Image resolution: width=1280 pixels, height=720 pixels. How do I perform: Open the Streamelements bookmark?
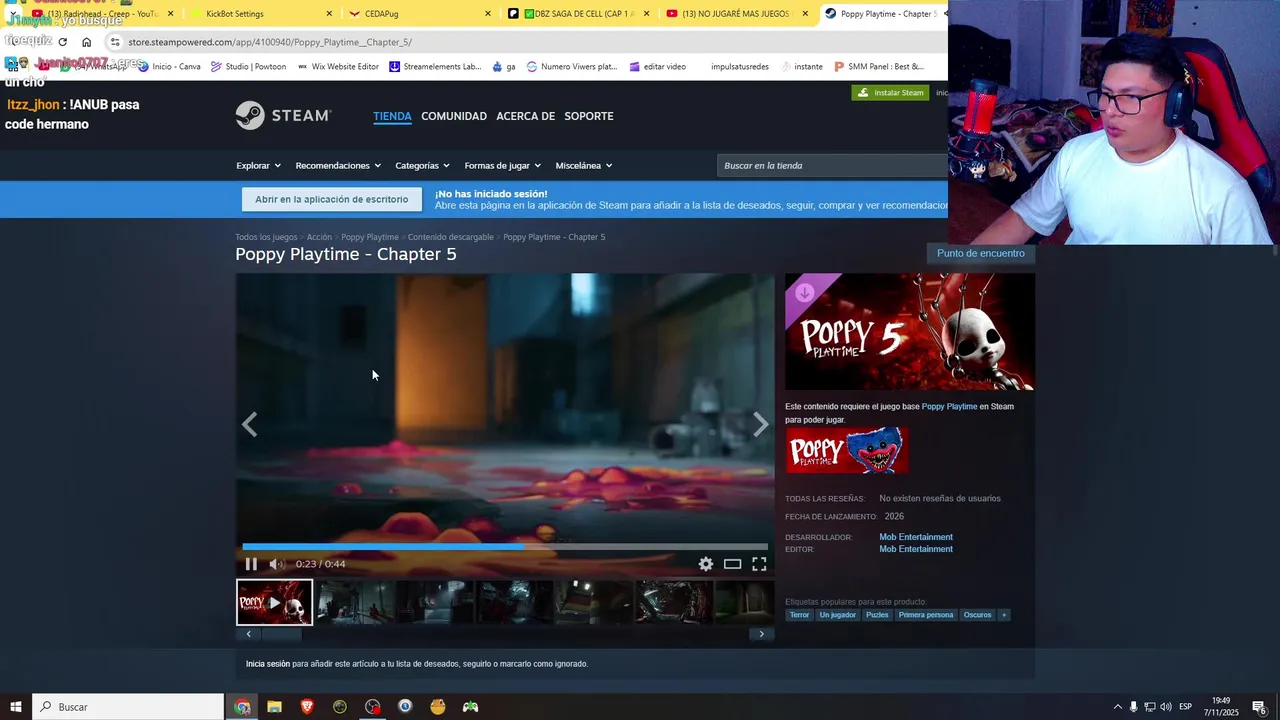point(435,67)
